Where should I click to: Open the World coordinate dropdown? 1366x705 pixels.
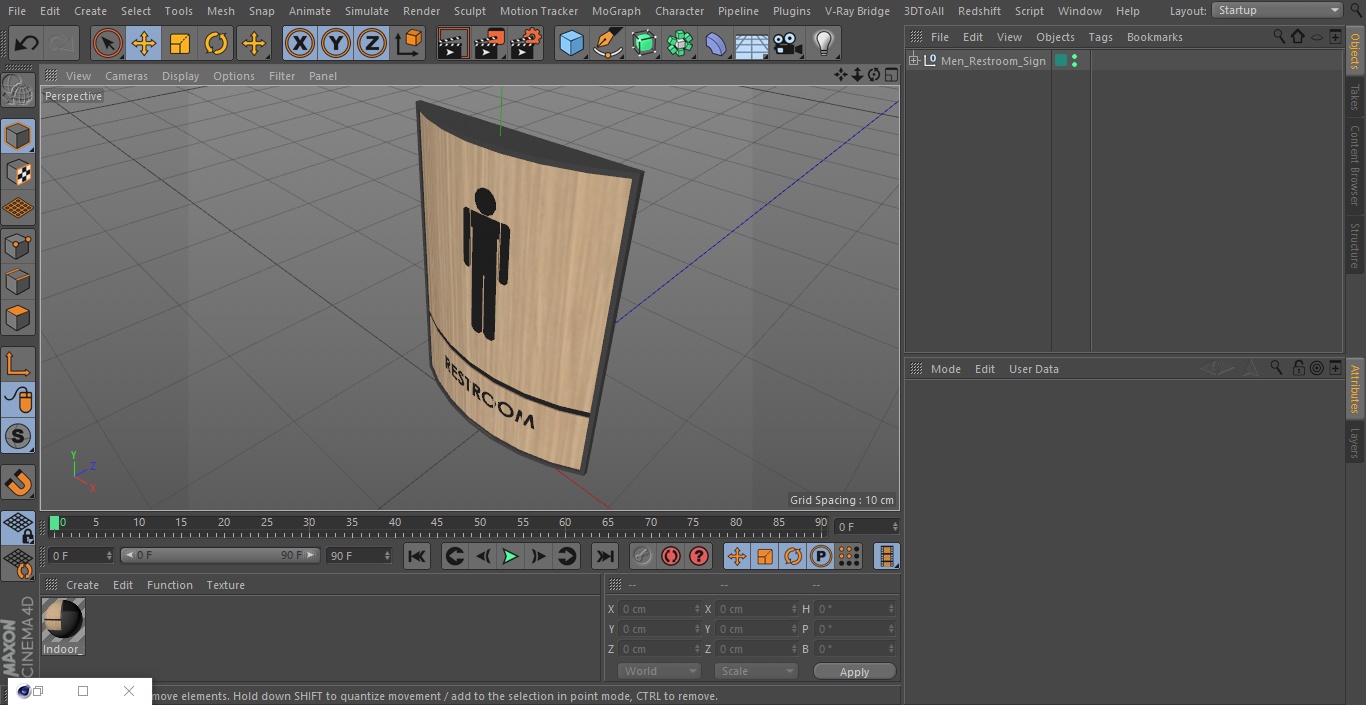pyautogui.click(x=659, y=671)
